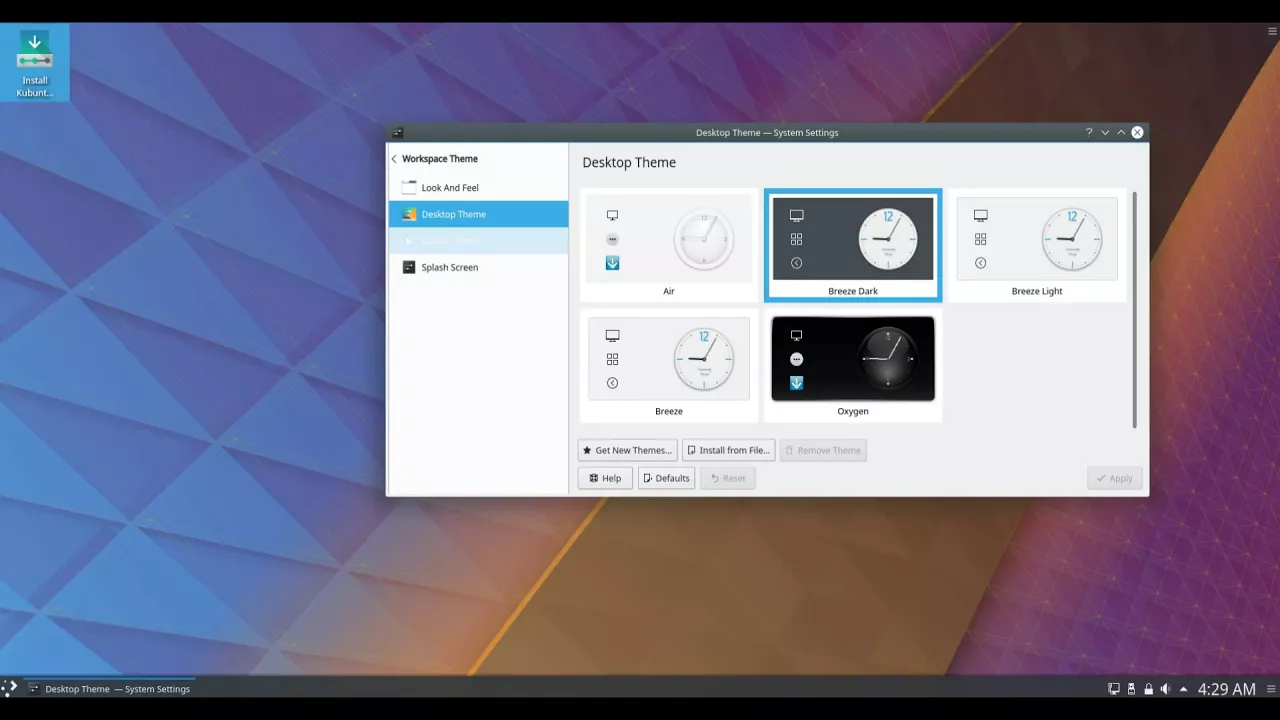Click Install from File button
This screenshot has width=1280, height=720.
(x=729, y=450)
